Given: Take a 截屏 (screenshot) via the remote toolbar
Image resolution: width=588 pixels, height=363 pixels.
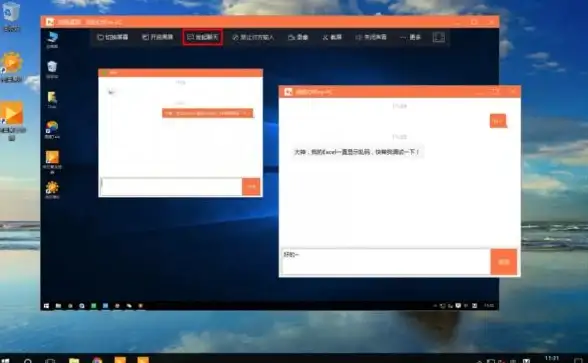Looking at the screenshot, I should (332, 38).
